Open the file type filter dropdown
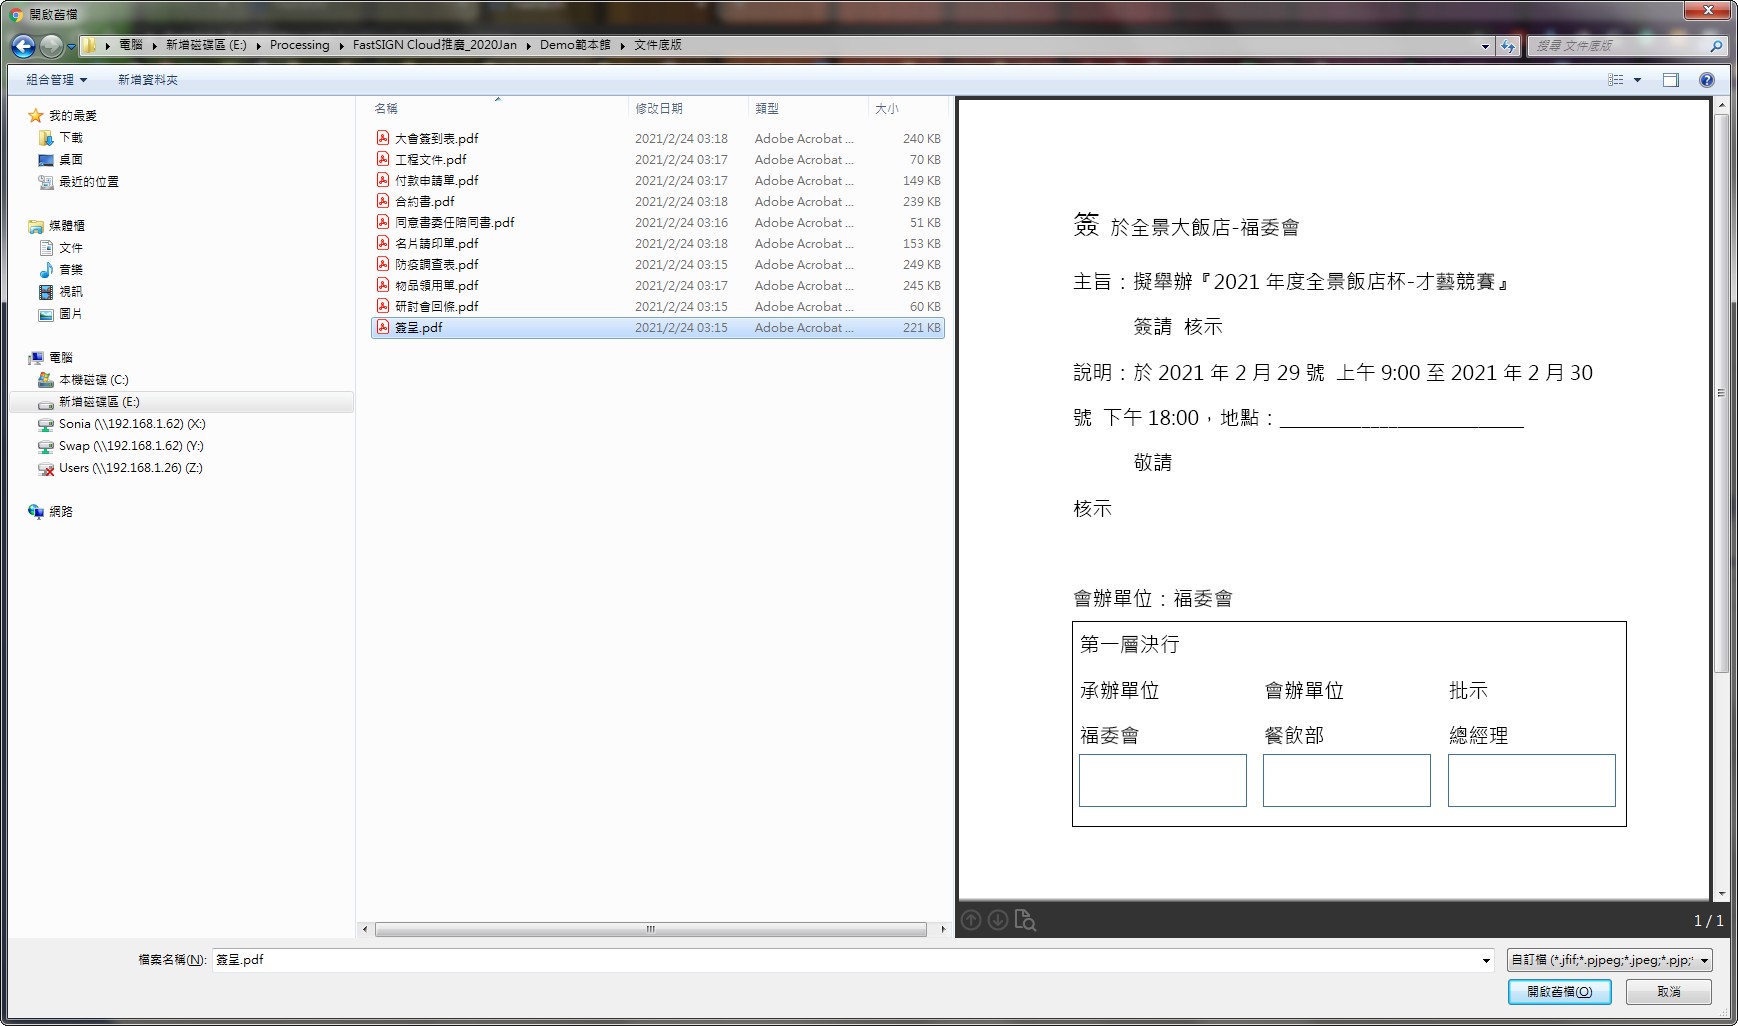 pos(1609,960)
